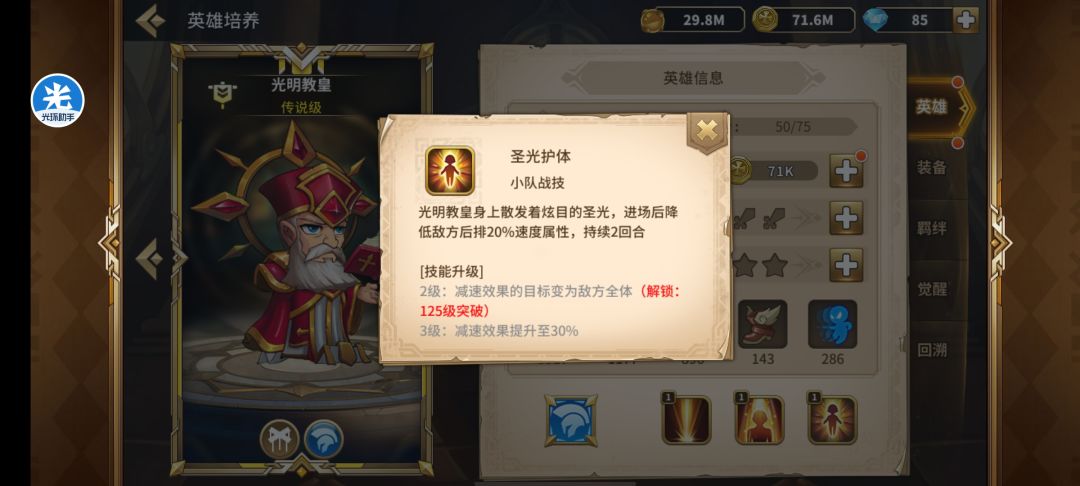Tap the blue spirit stat icon showing 286
This screenshot has width=1080, height=486.
click(832, 324)
